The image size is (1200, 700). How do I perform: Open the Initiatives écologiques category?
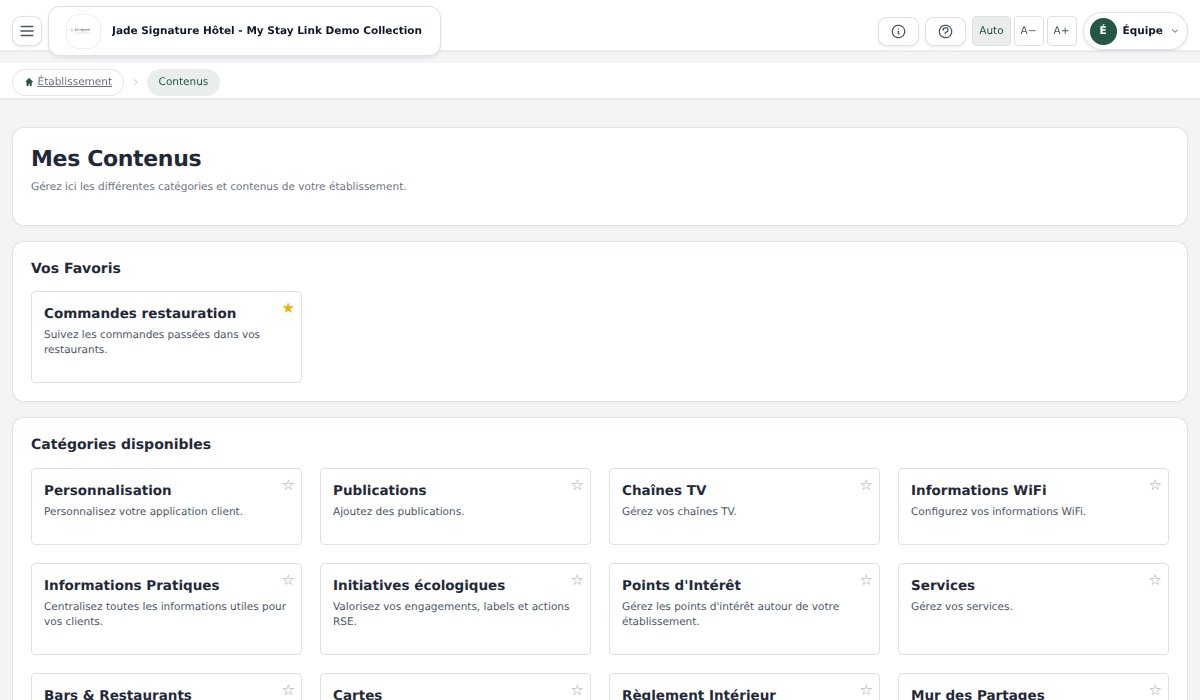pyautogui.click(x=455, y=609)
